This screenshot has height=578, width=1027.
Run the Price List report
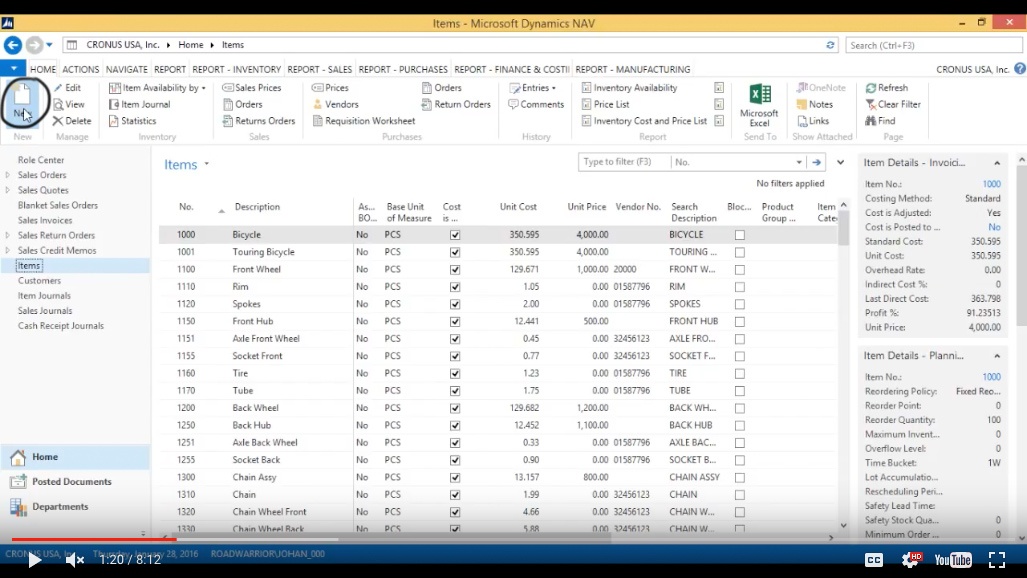pos(605,104)
